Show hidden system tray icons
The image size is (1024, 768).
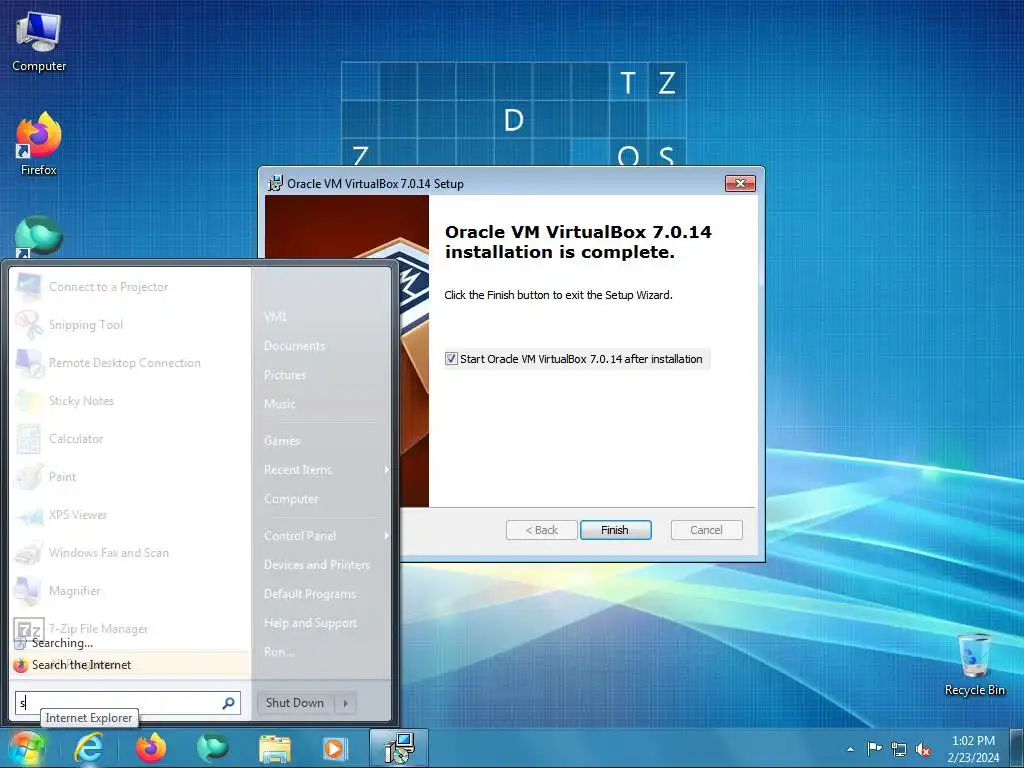850,749
